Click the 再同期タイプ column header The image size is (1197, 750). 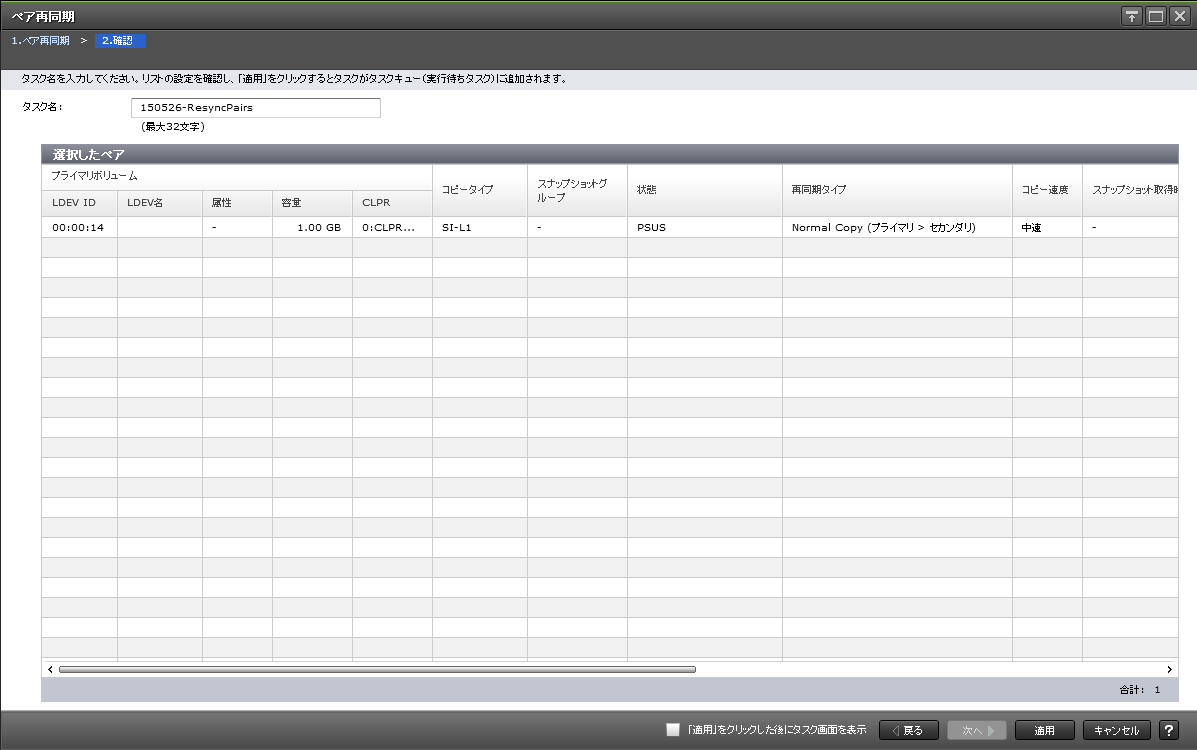coord(896,190)
